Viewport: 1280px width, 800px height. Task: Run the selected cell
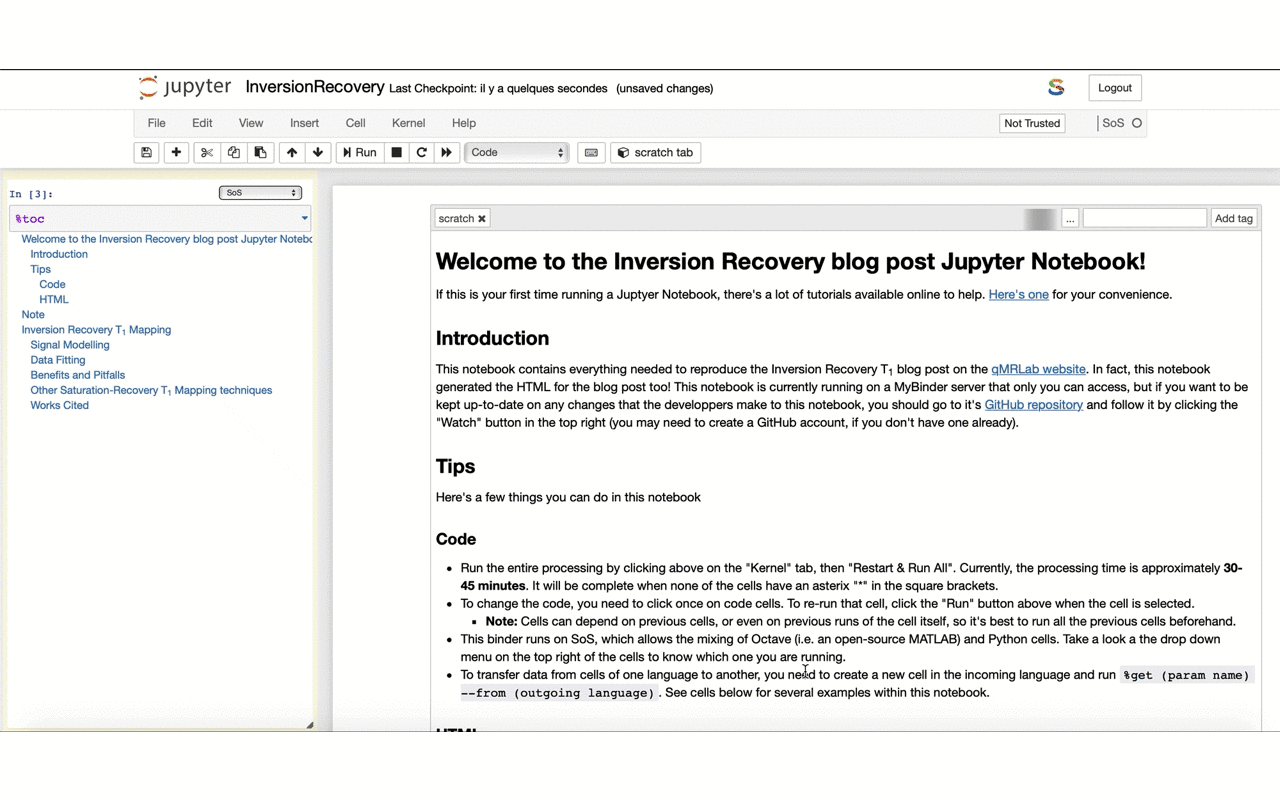360,153
